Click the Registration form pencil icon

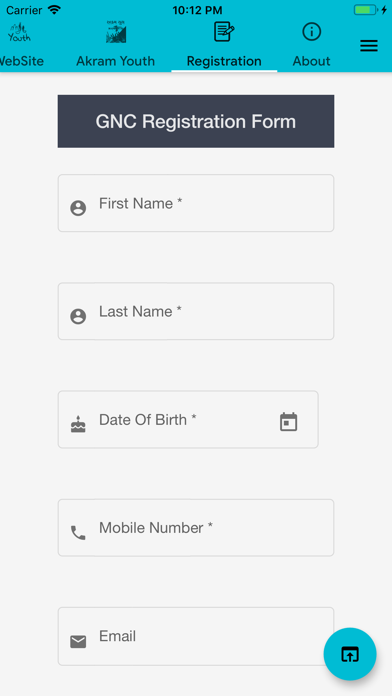224,32
